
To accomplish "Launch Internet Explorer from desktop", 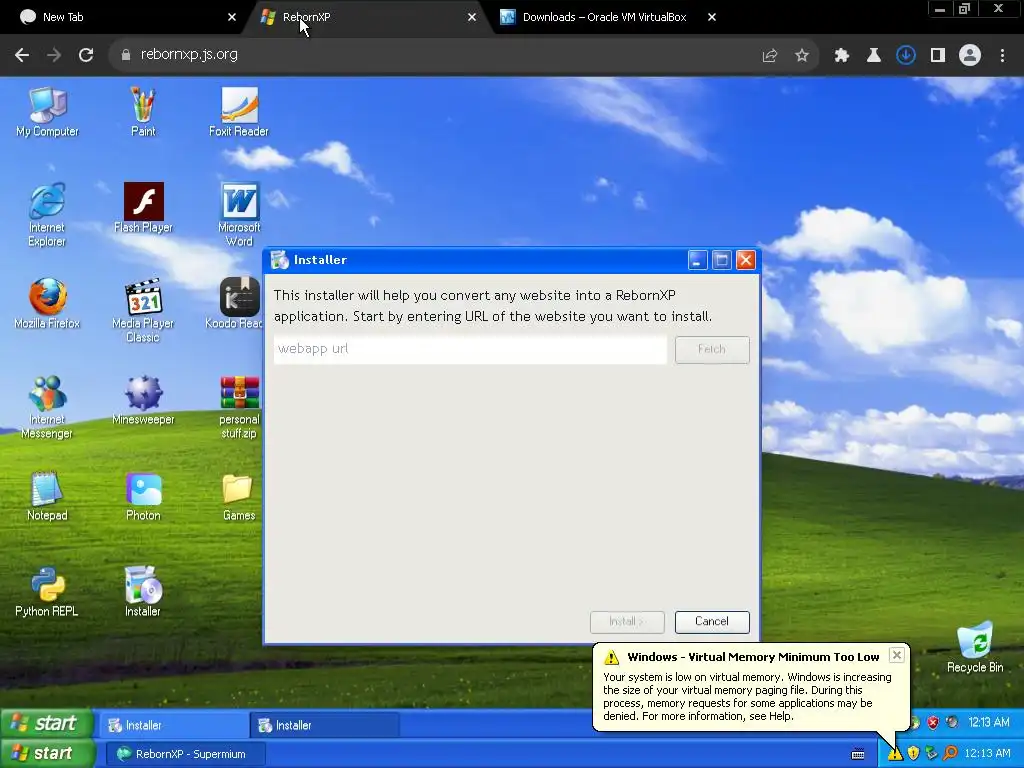I will (47, 215).
